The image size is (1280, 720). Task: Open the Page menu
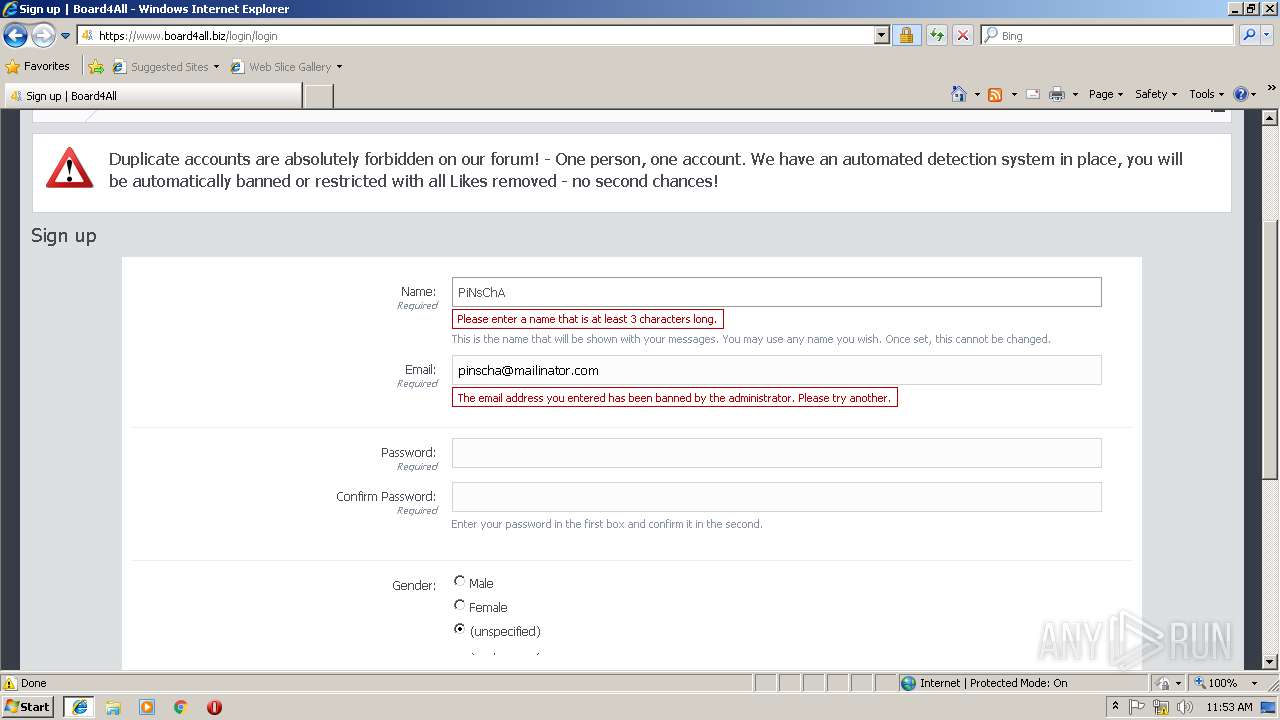[x=1105, y=94]
